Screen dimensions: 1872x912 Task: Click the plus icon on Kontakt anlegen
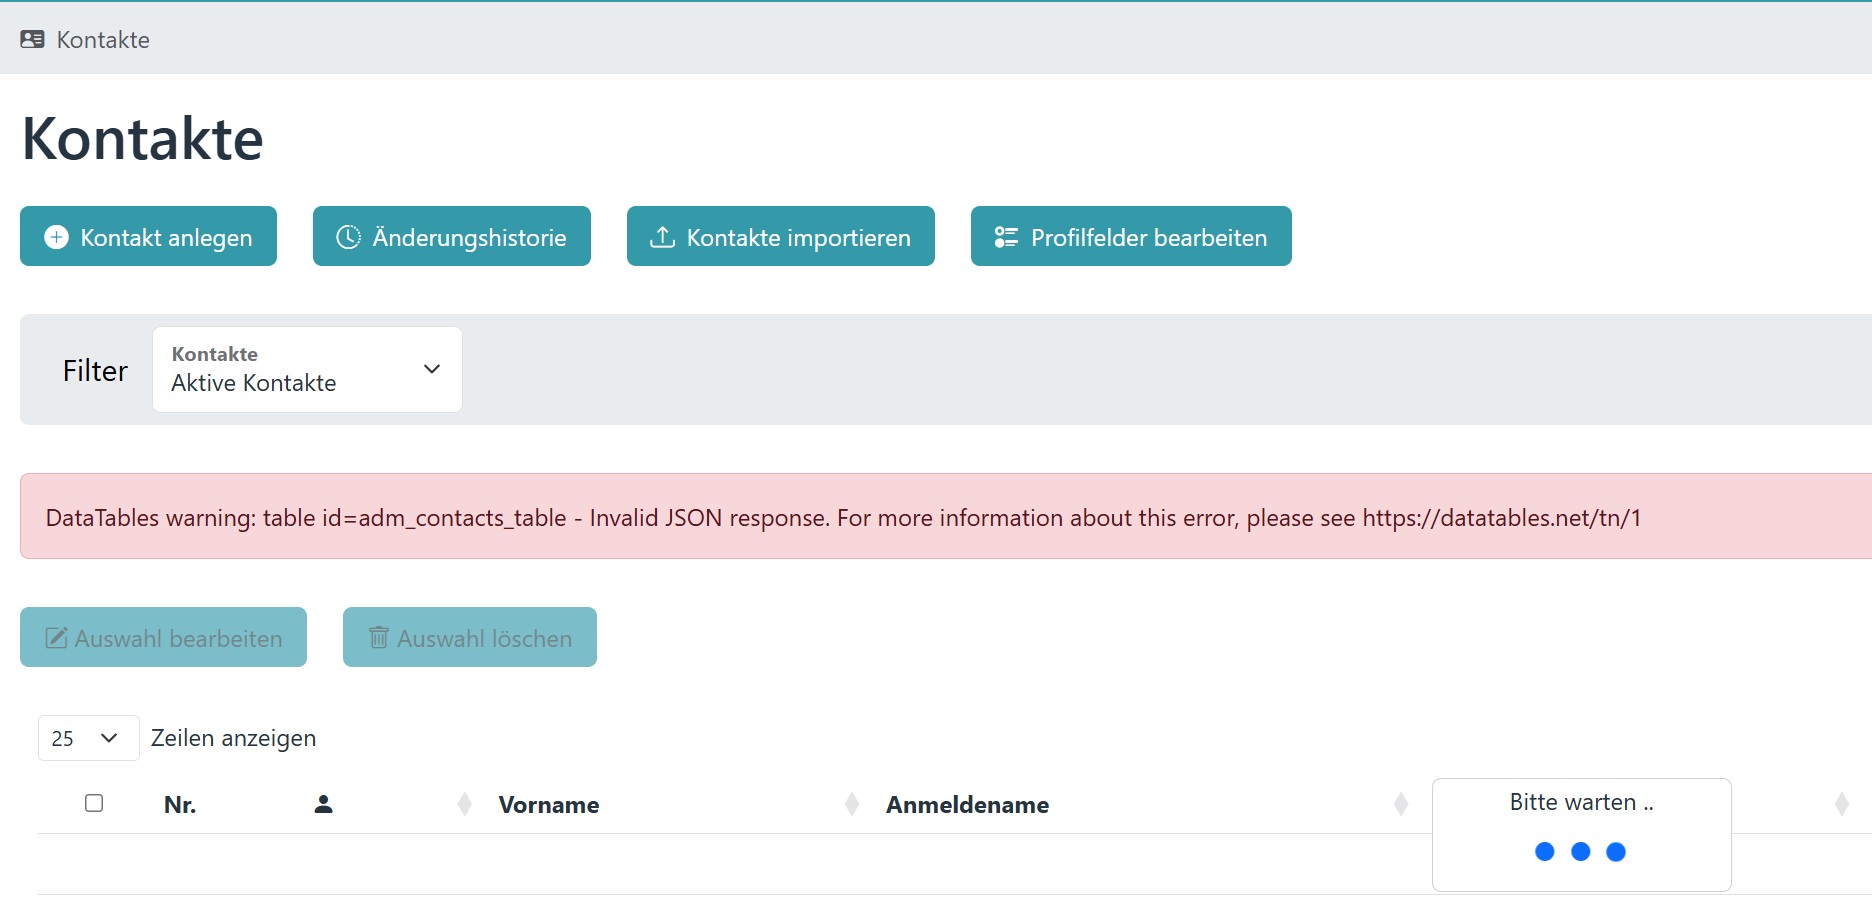[57, 237]
